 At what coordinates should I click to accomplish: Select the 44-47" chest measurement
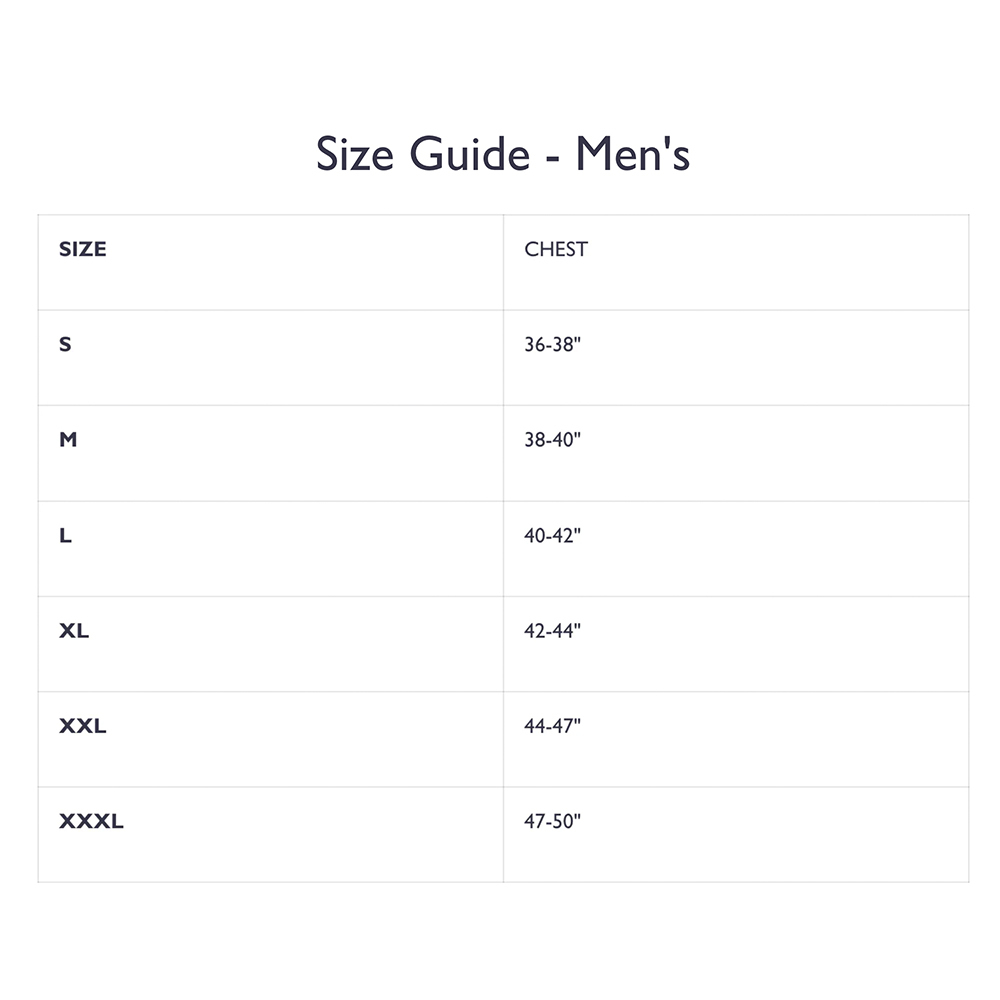(552, 726)
